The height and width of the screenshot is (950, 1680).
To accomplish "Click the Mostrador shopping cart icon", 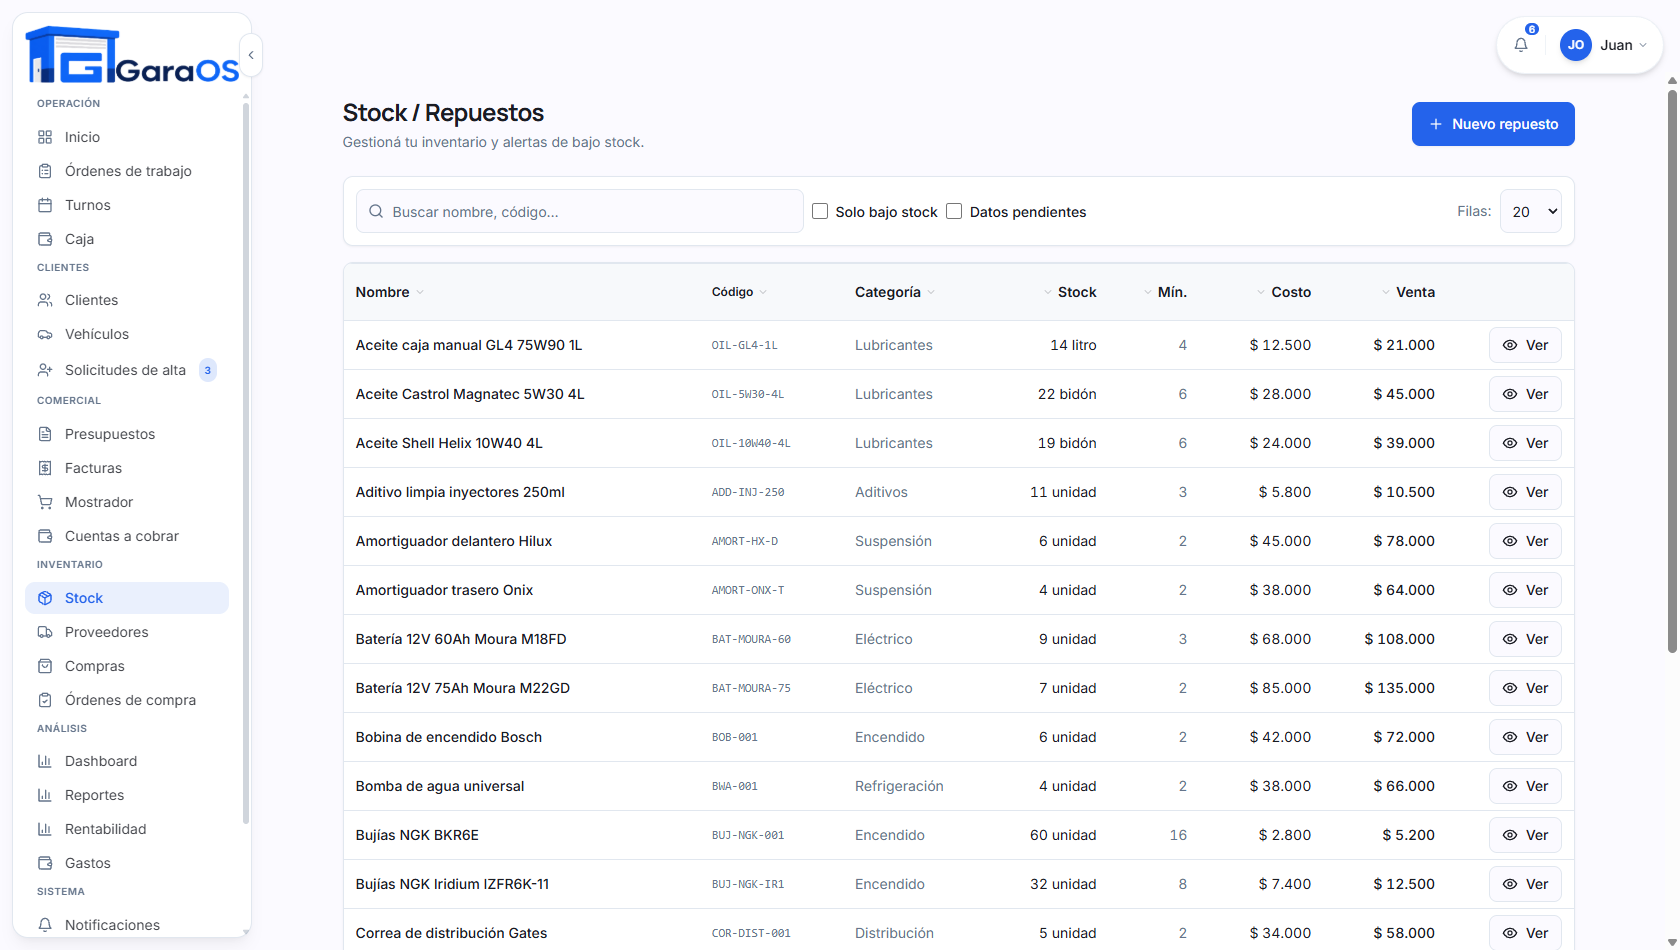I will 45,502.
